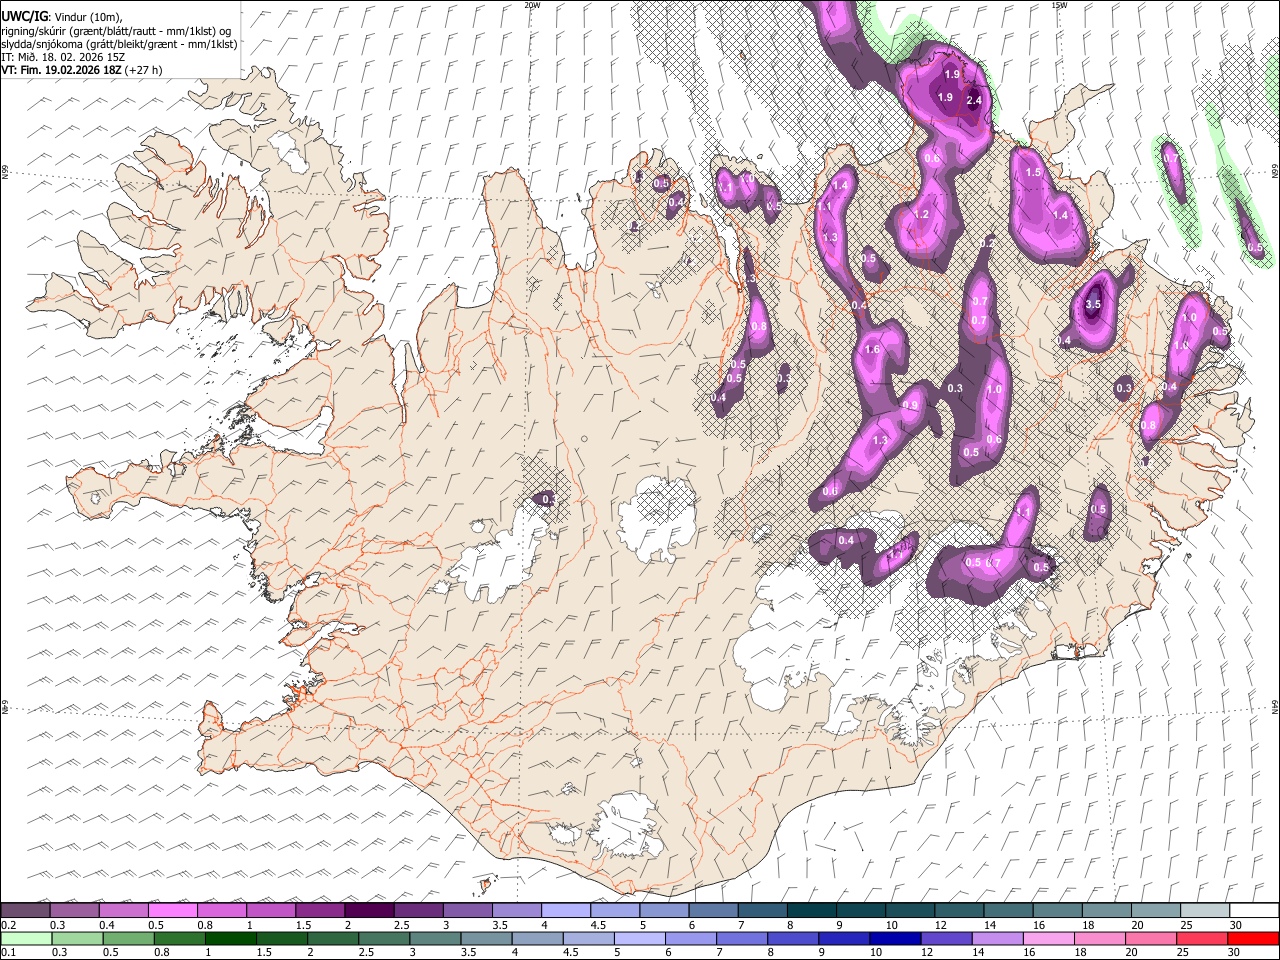The image size is (1280, 960).
Task: Click the 1.5 snowfall value on the map
Action: 1034,173
